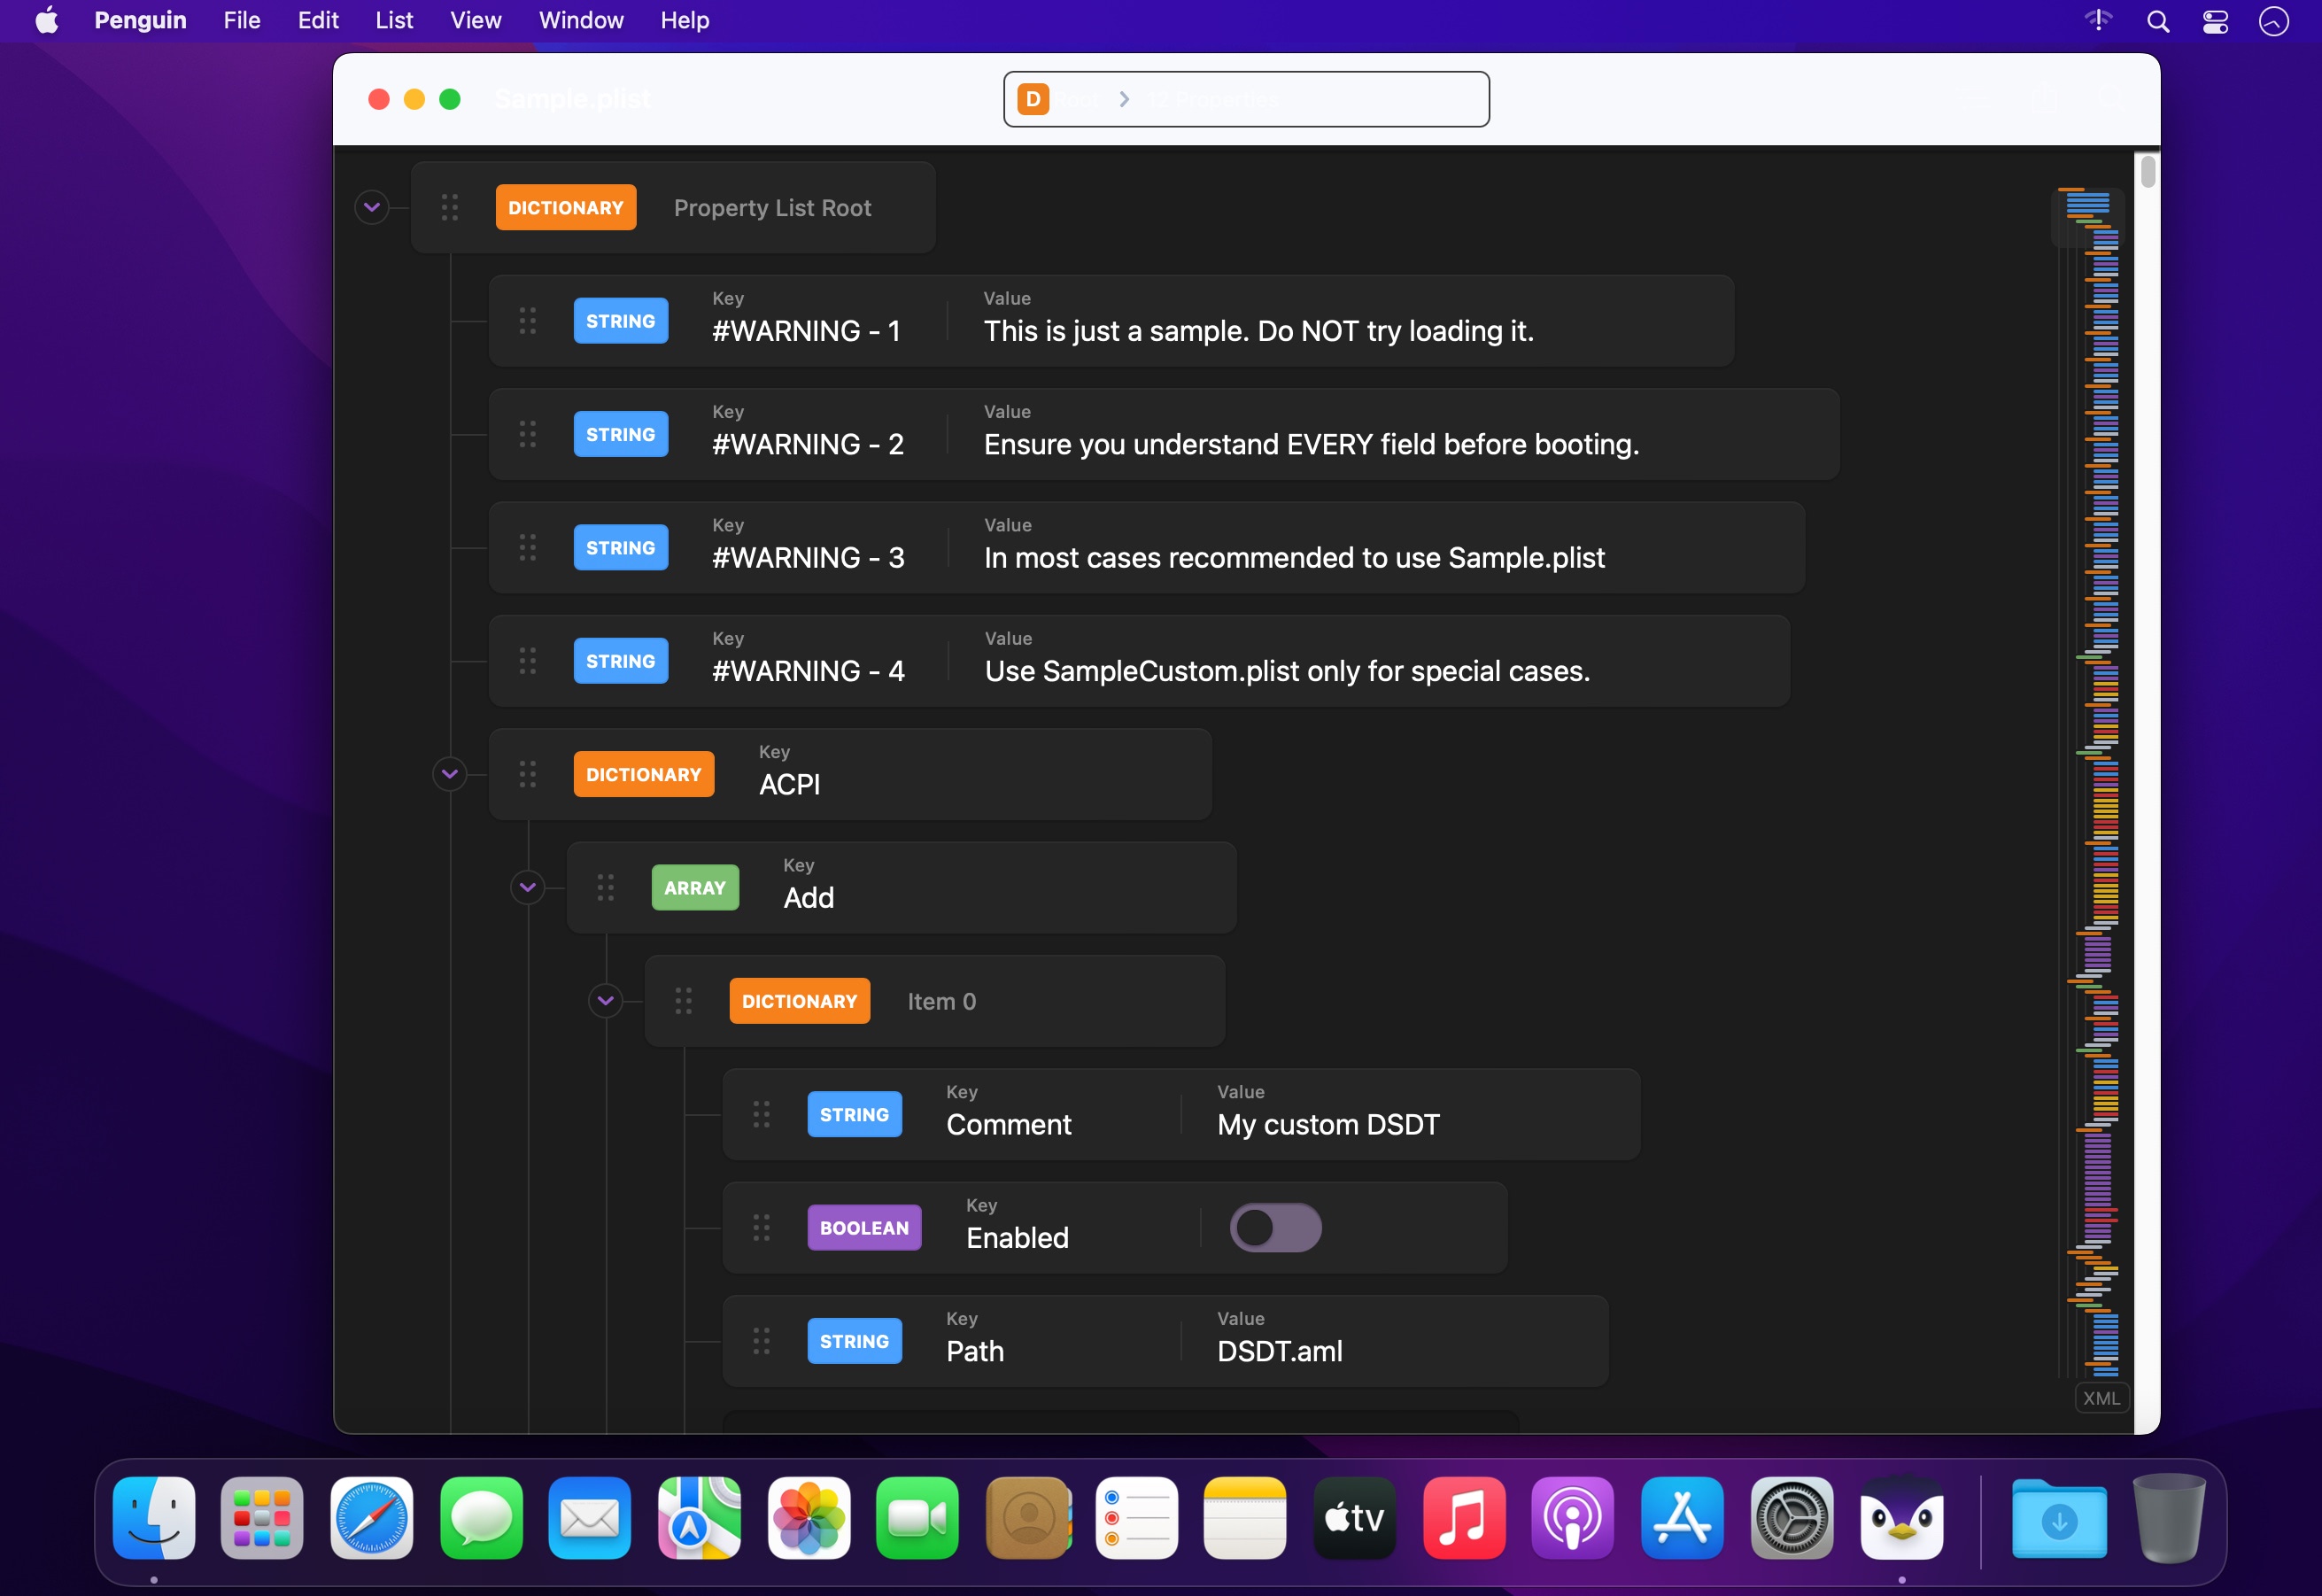Screen dimensions: 2322x1596
Task: Click the orange D Root icon in path bar
Action: pos(1033,99)
